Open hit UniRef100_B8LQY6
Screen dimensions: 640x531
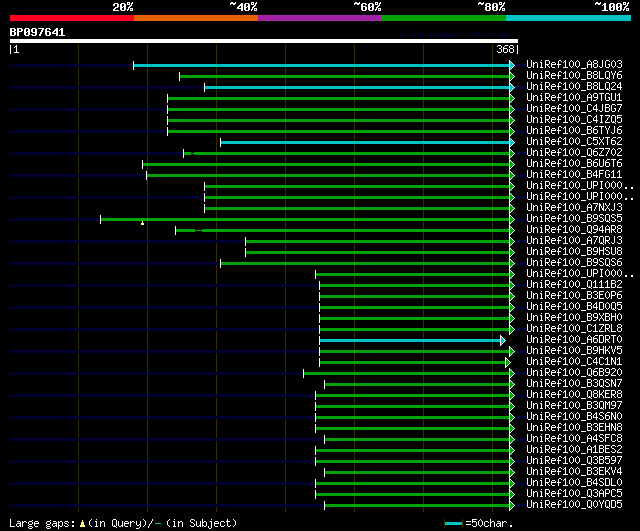click(574, 75)
